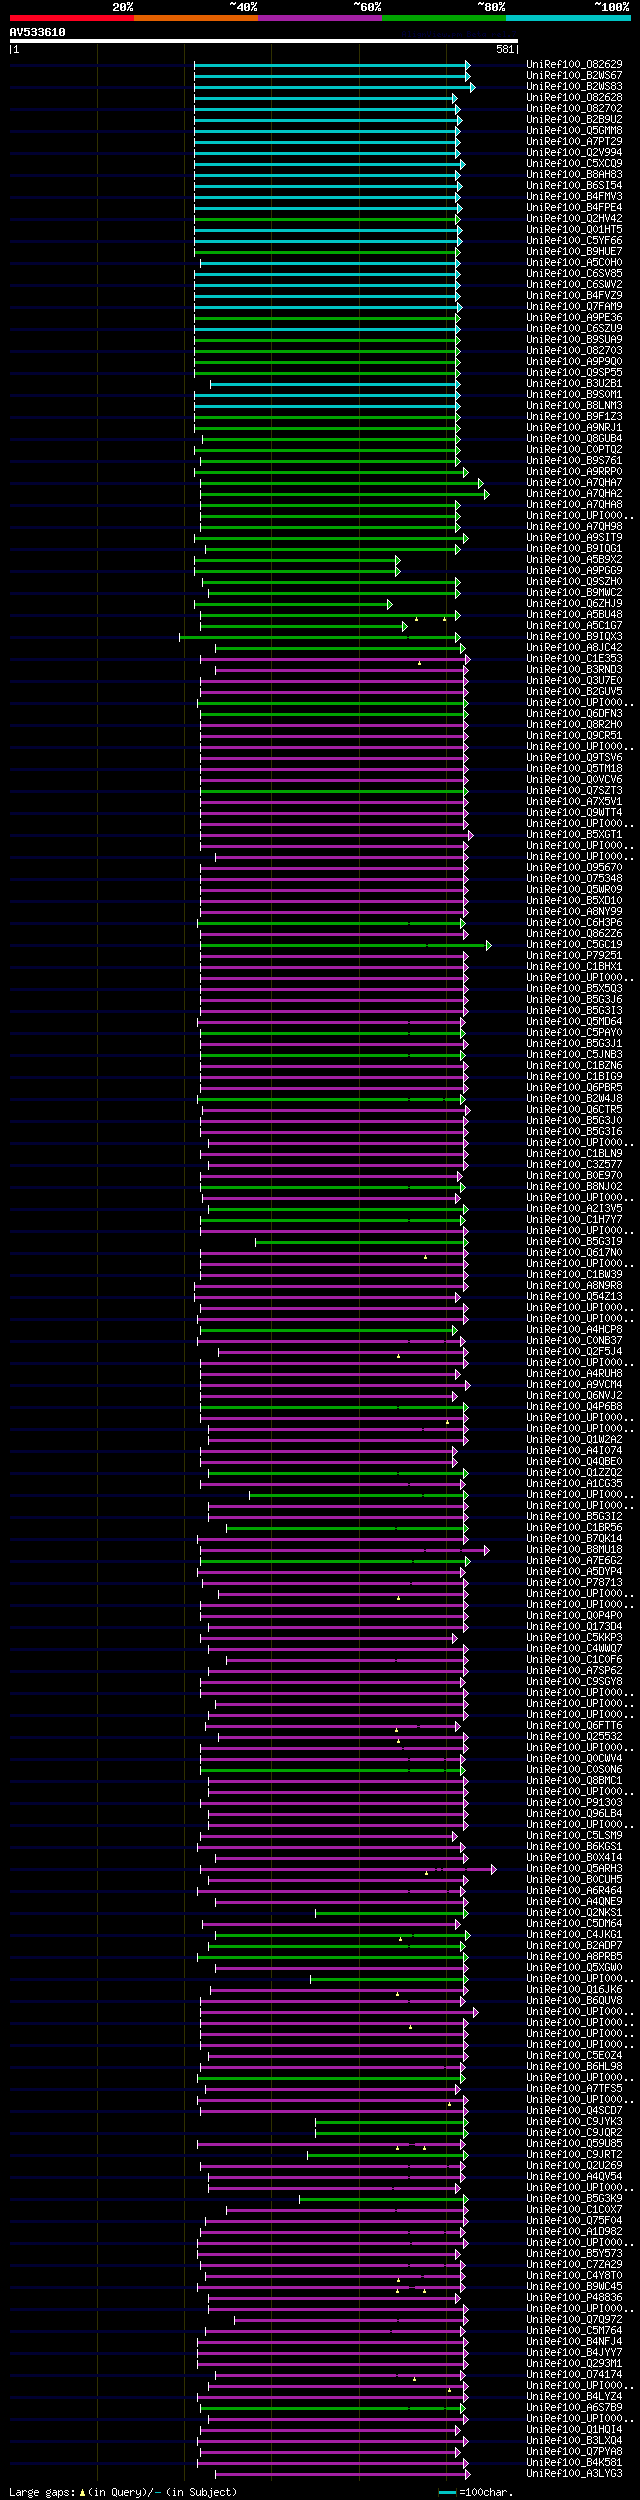Select the UniRef100_A3LYG3 label
The image size is (640, 2500).
[574, 2474]
